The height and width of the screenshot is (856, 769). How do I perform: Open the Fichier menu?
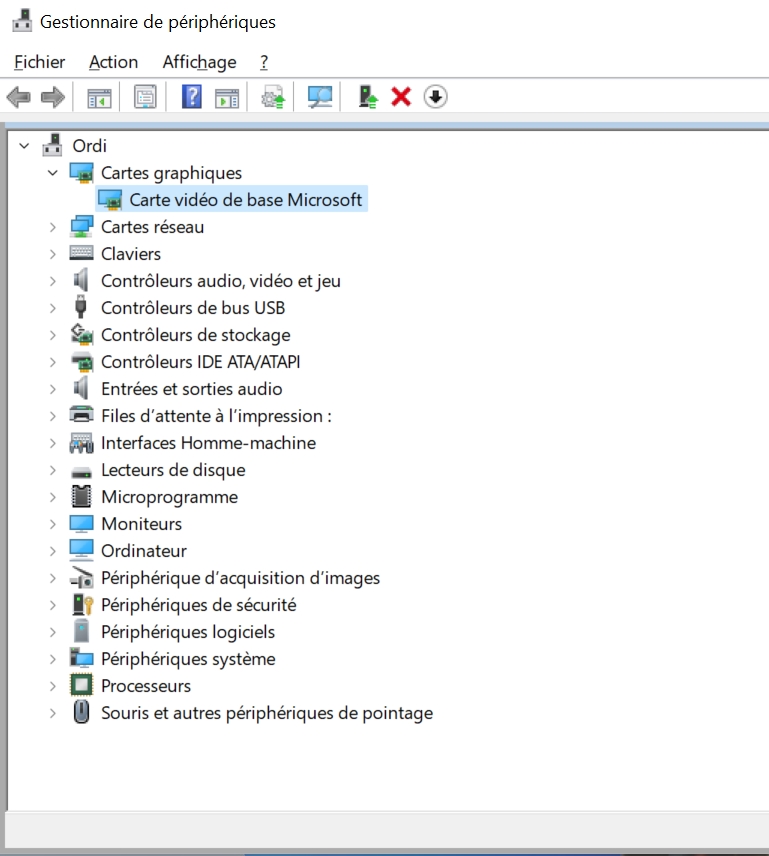[40, 62]
